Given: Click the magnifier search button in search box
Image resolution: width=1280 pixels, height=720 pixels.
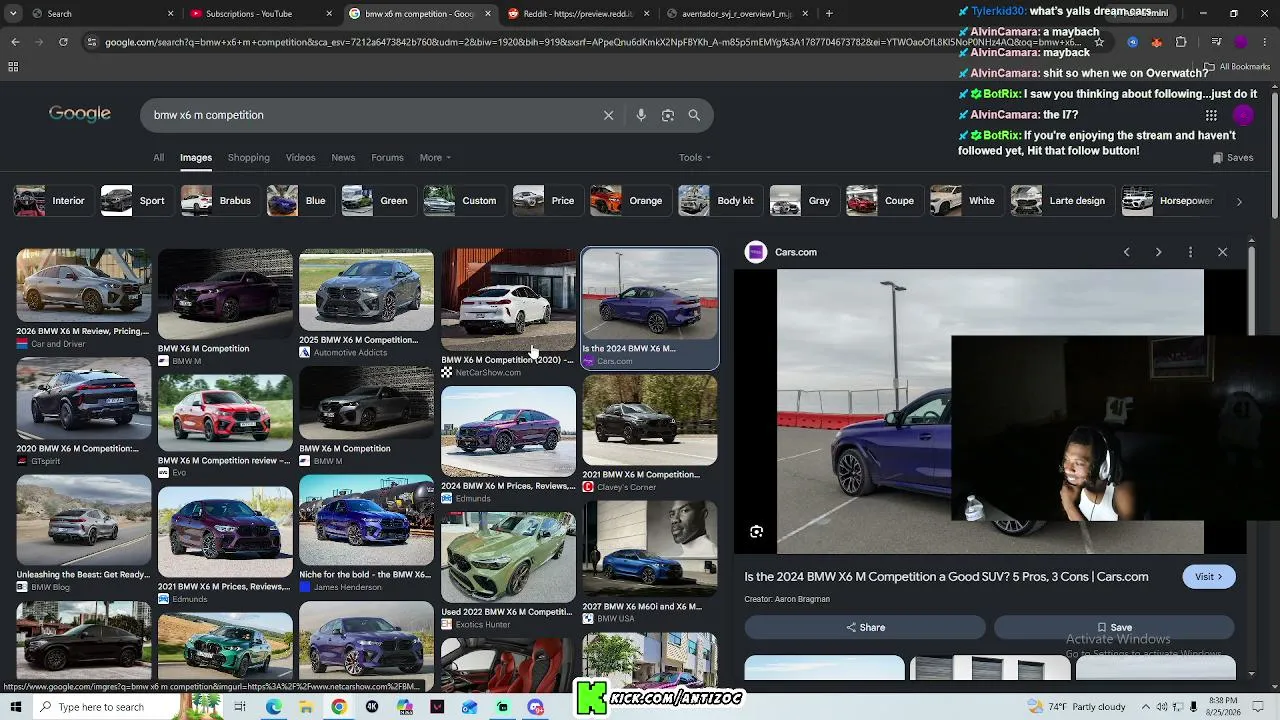Looking at the screenshot, I should [x=694, y=115].
